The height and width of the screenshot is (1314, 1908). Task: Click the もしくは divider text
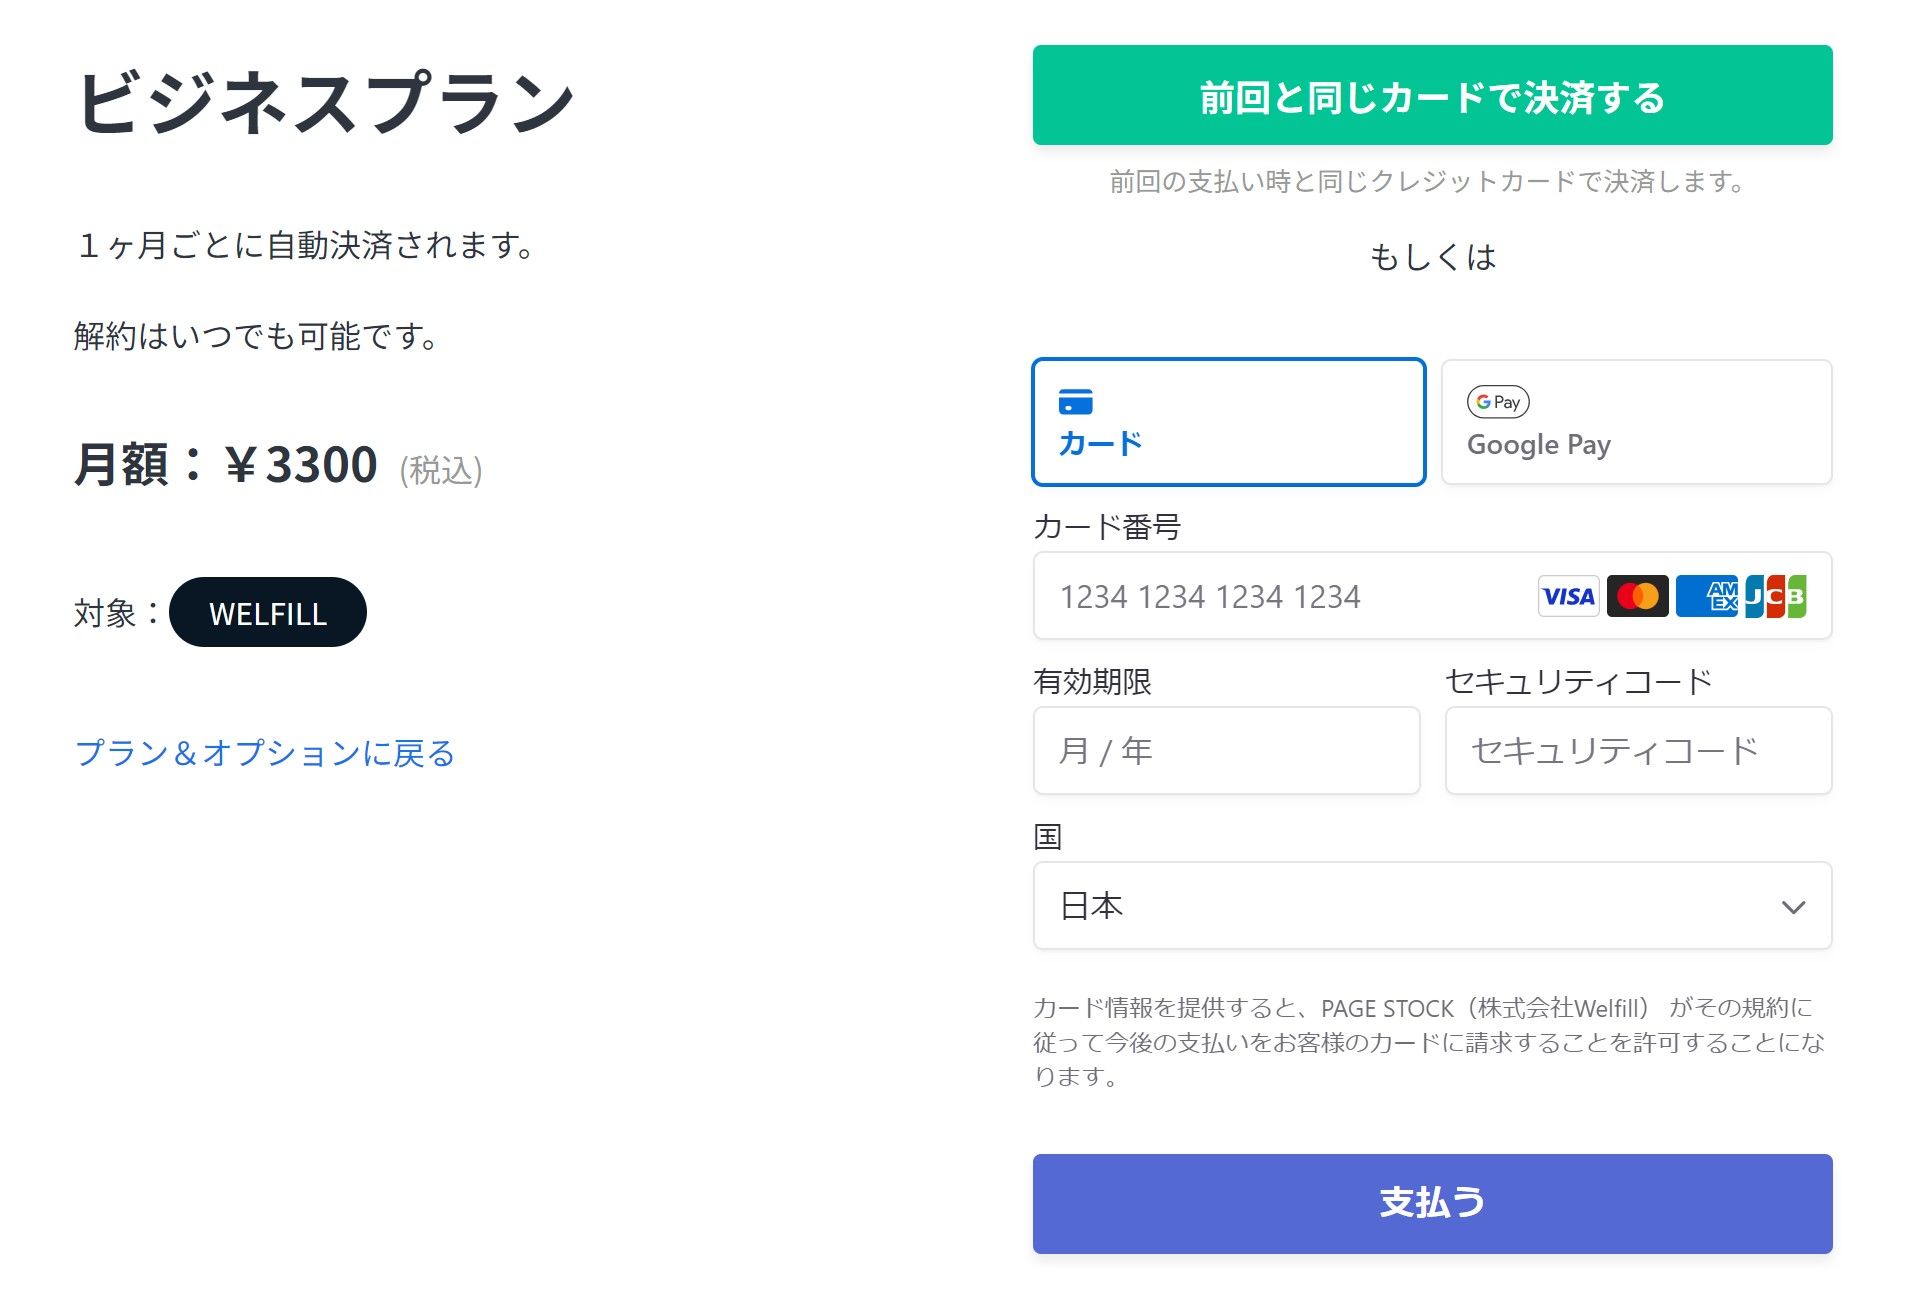pos(1432,257)
